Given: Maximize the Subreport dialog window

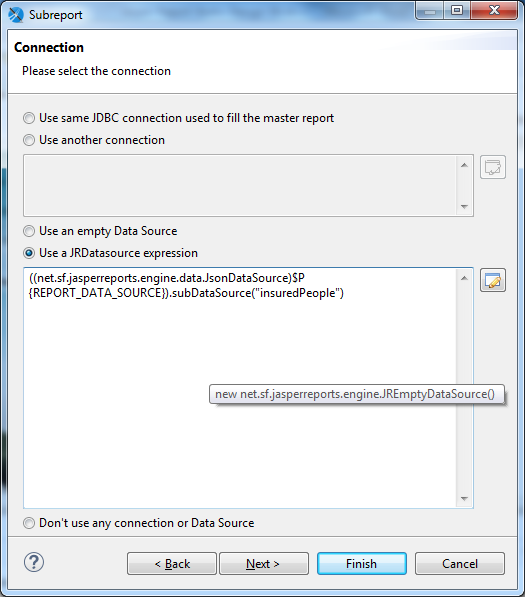Looking at the screenshot, I should 457,10.
